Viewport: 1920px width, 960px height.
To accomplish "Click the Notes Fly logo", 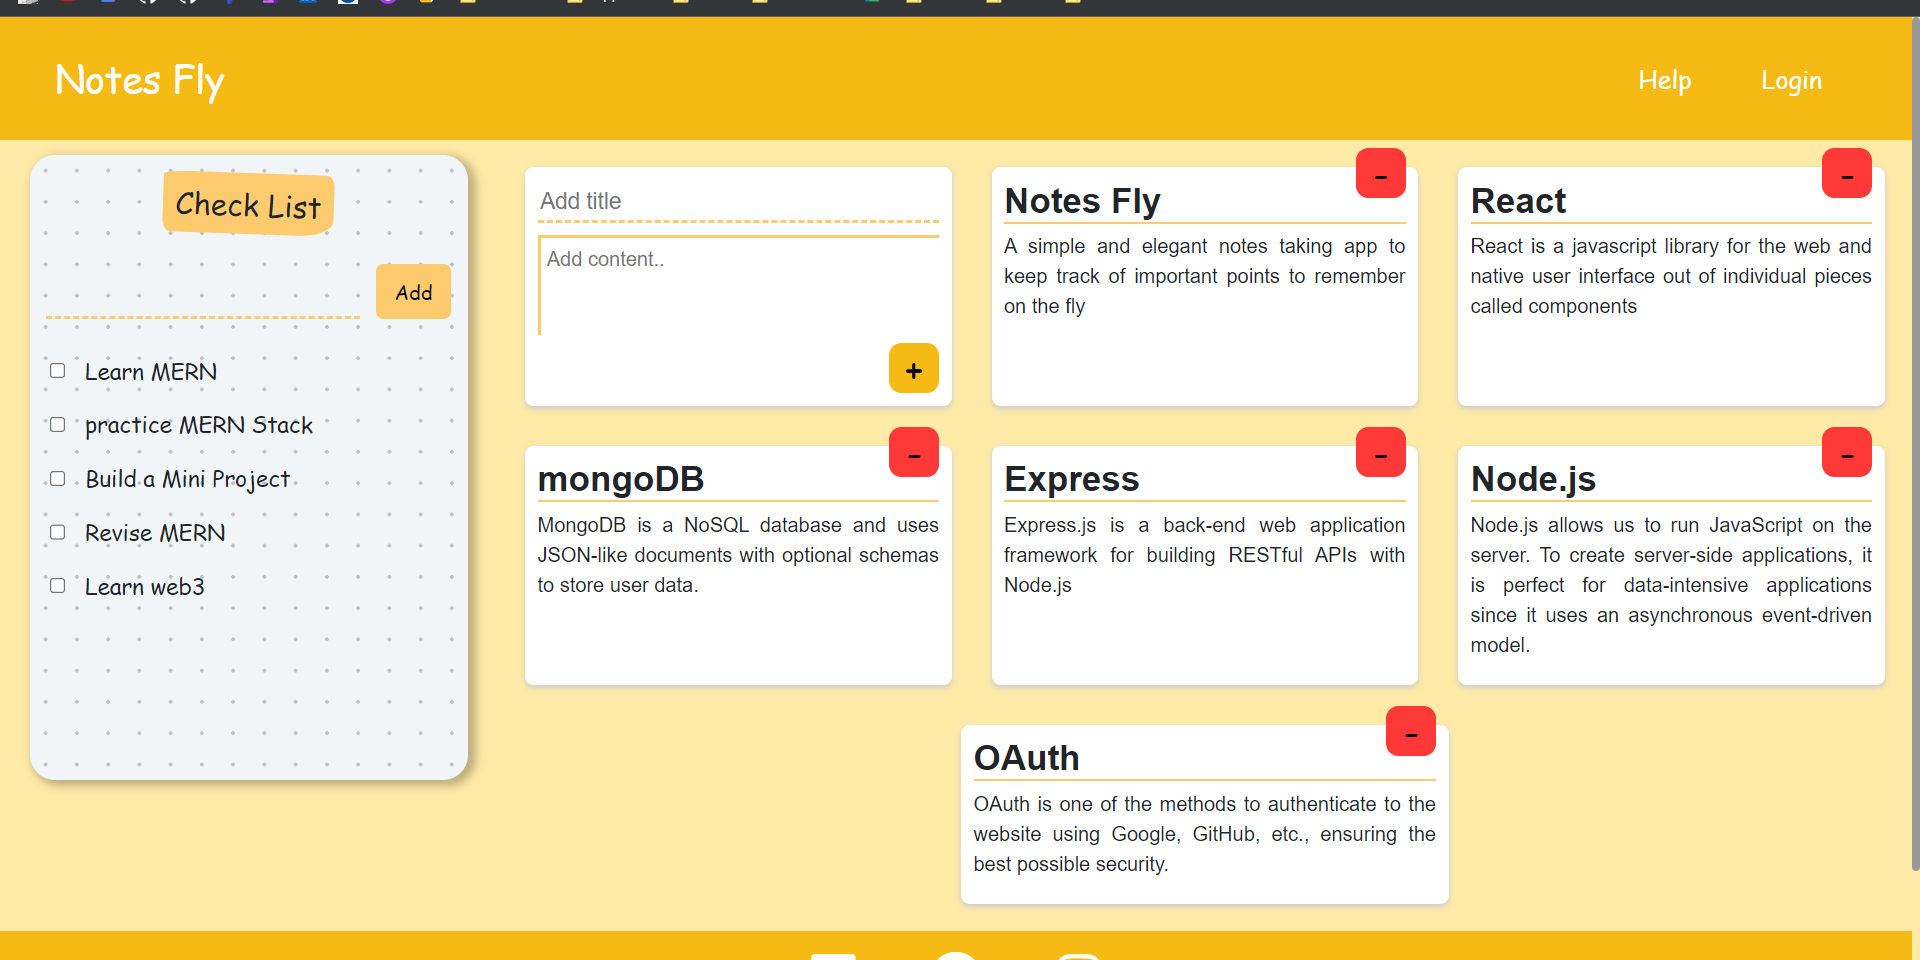I will coord(139,80).
